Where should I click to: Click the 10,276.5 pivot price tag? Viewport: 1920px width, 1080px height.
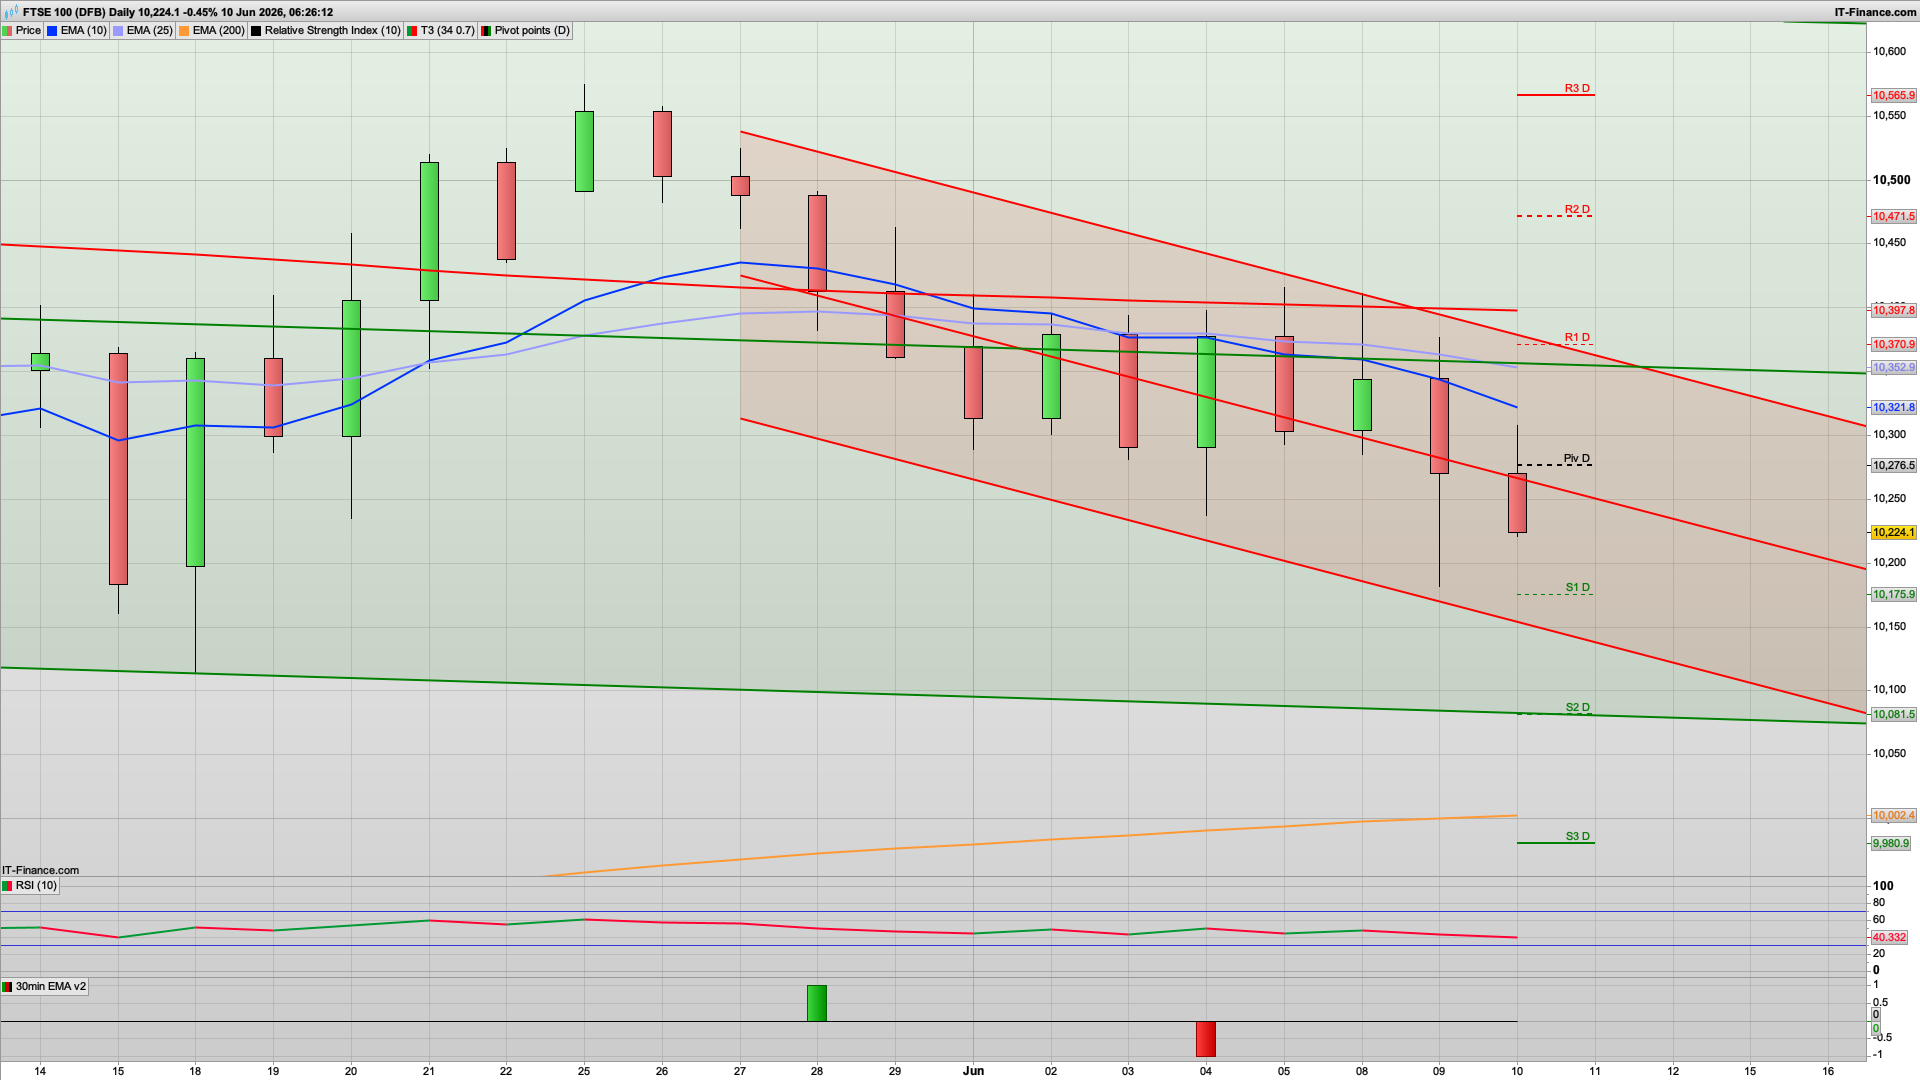[1893, 466]
